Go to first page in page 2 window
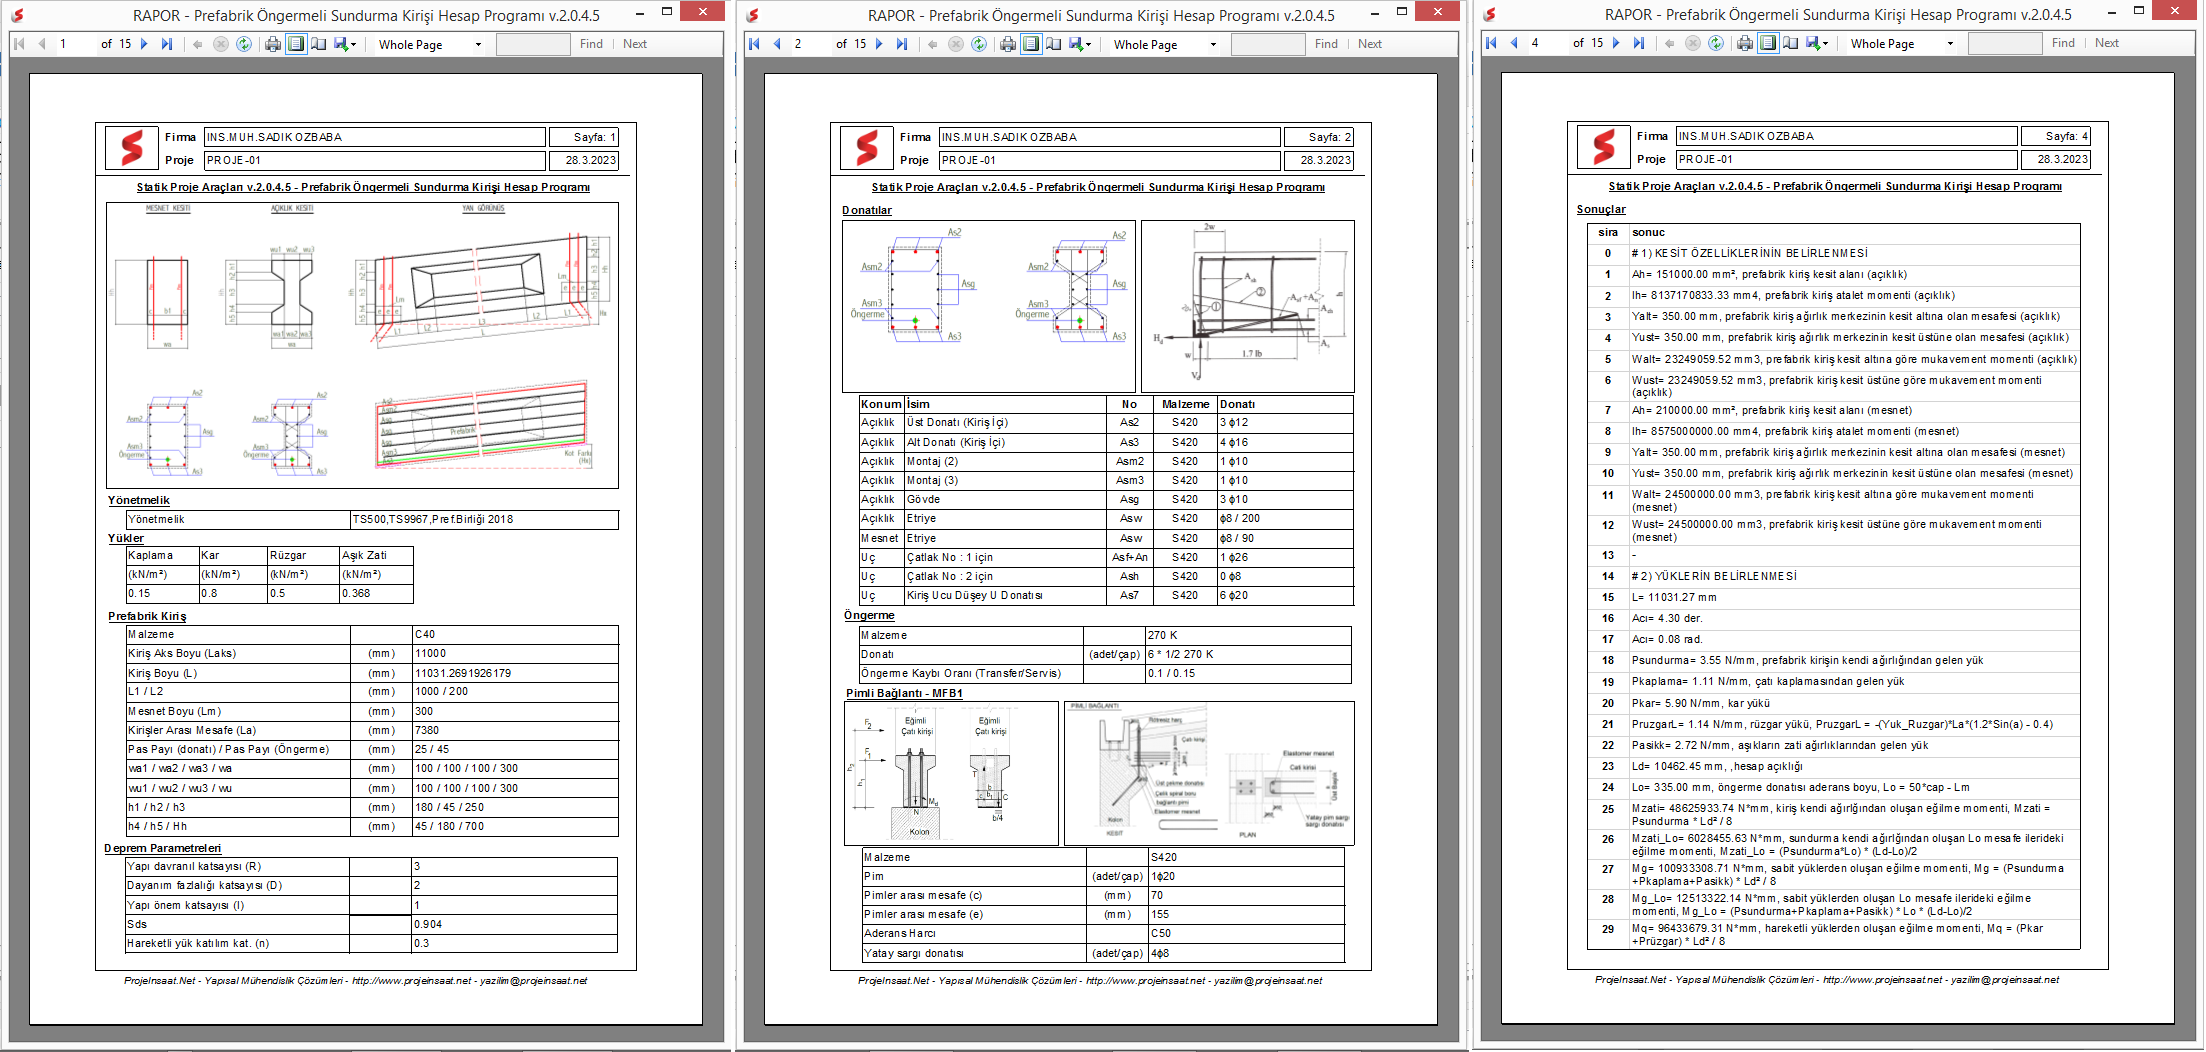The image size is (2206, 1052). click(754, 44)
